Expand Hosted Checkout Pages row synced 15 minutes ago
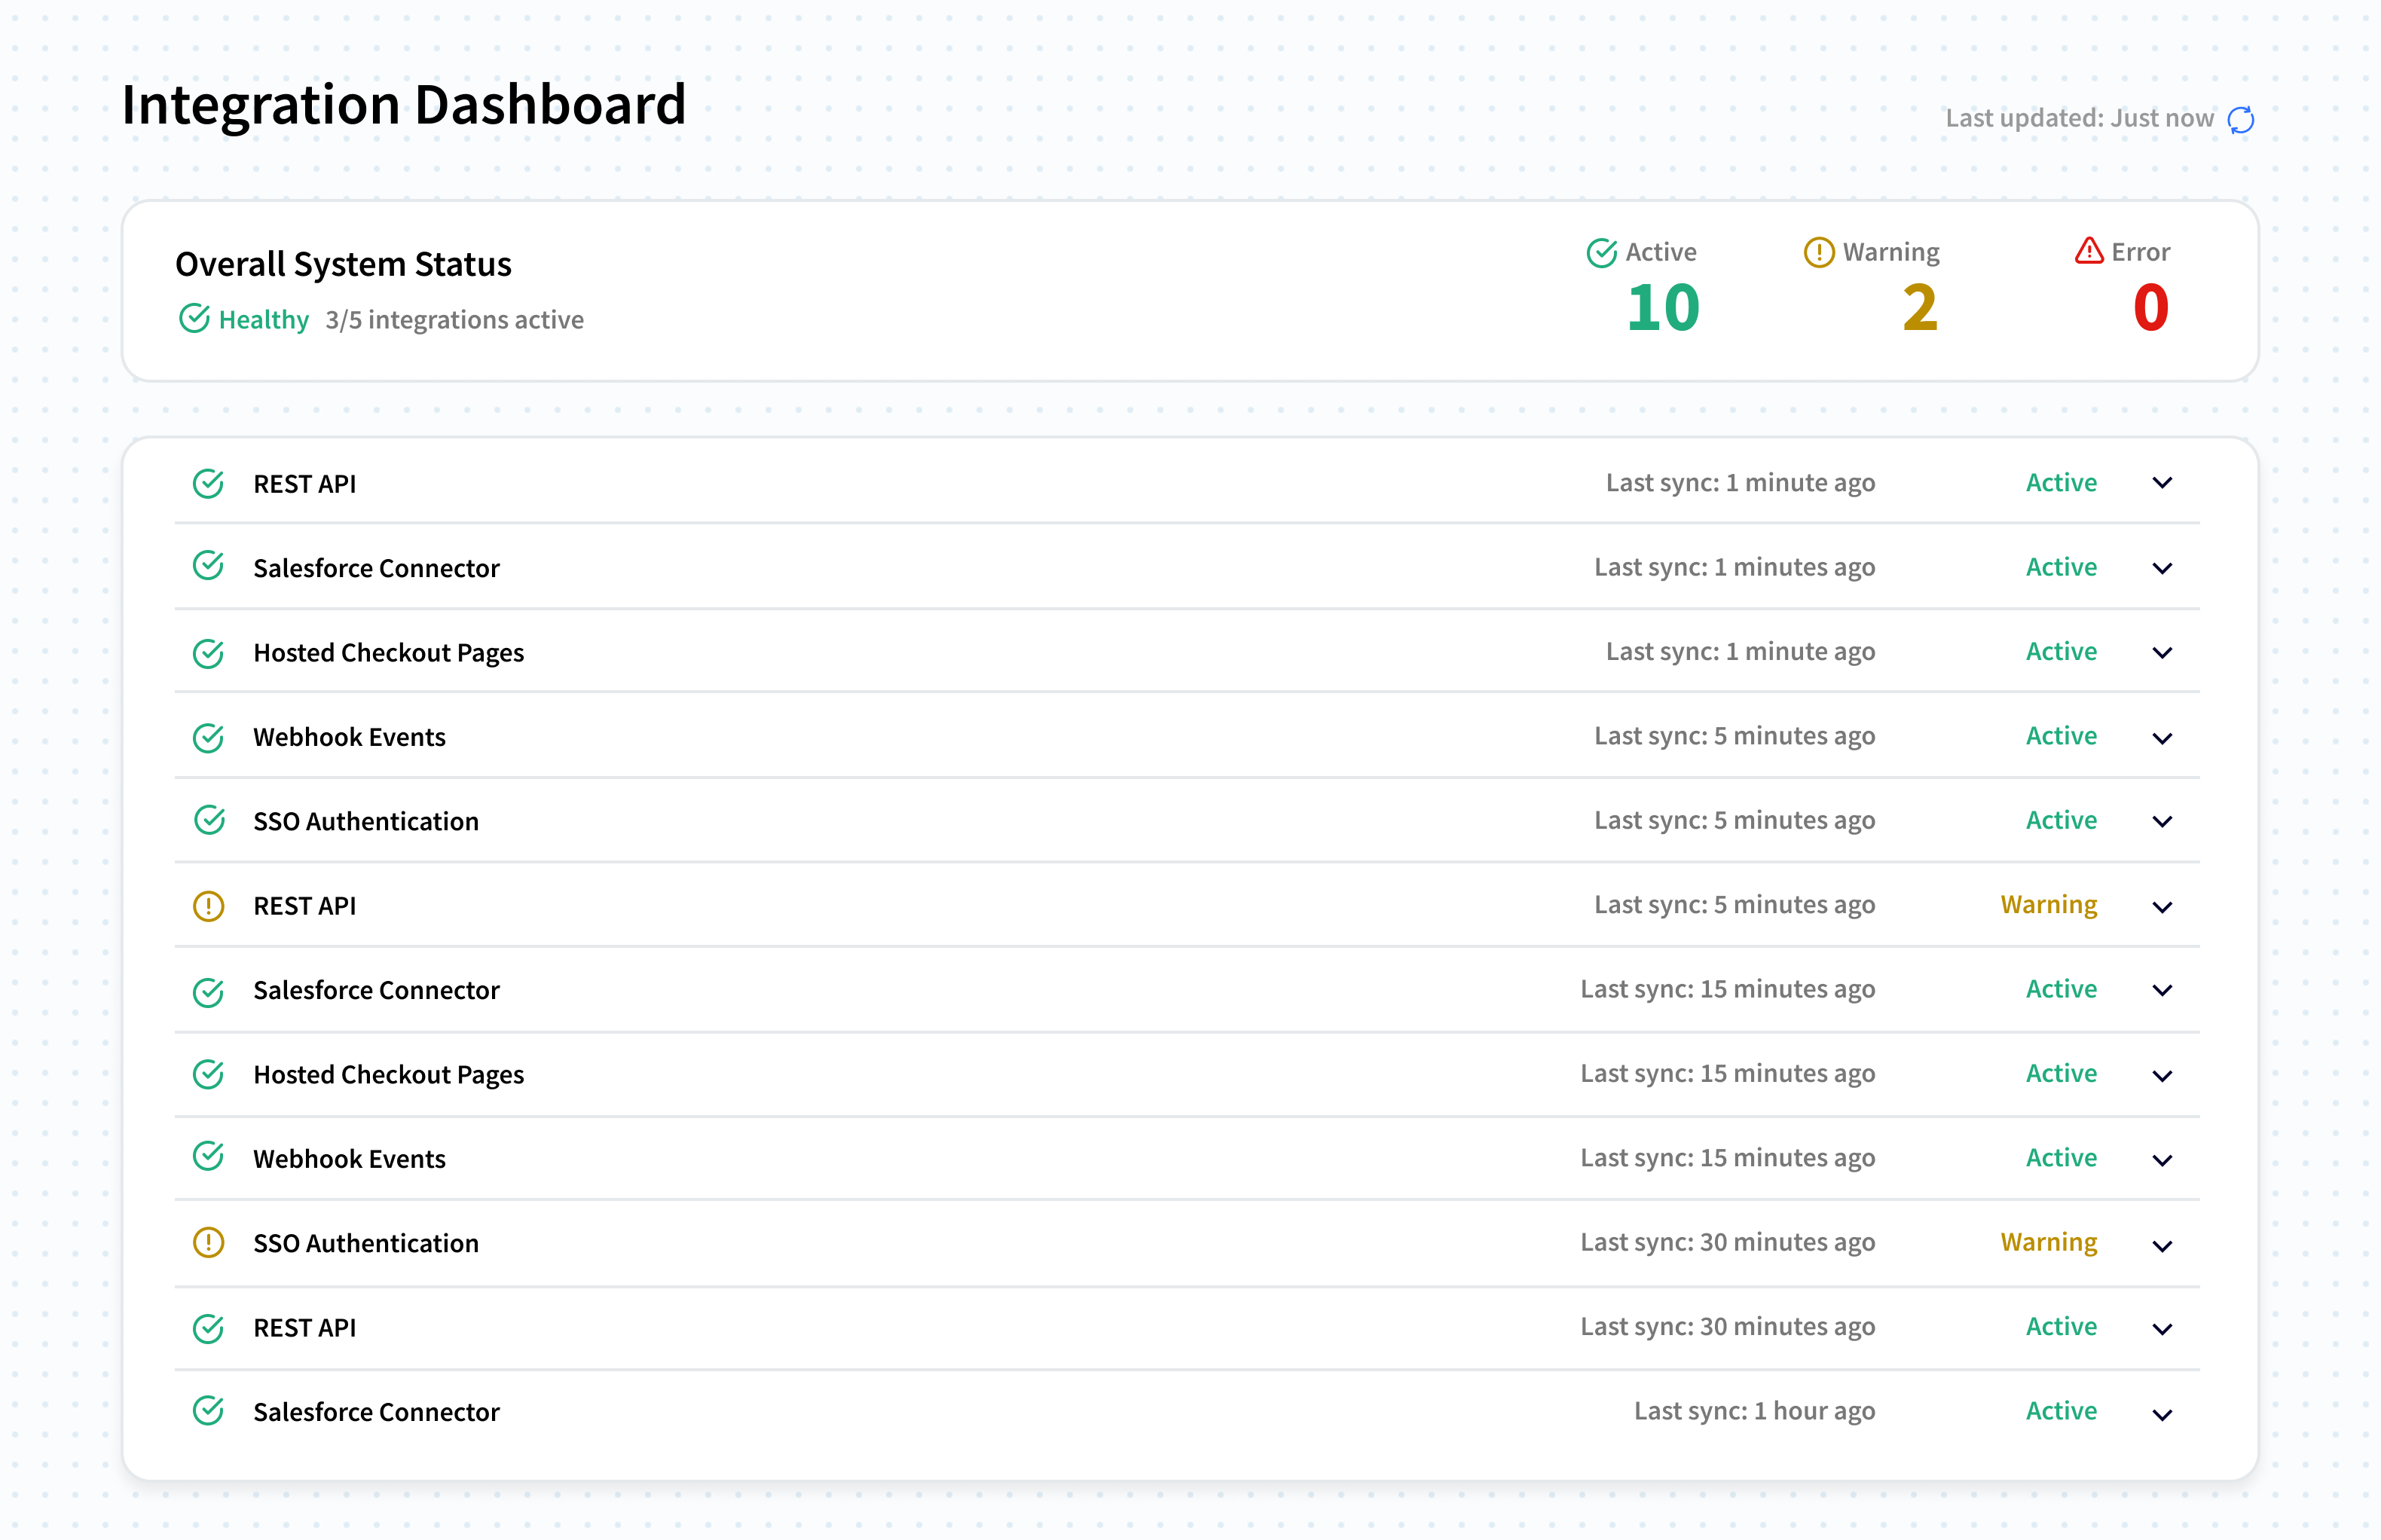The height and width of the screenshot is (1540, 2381). coord(2162,1076)
